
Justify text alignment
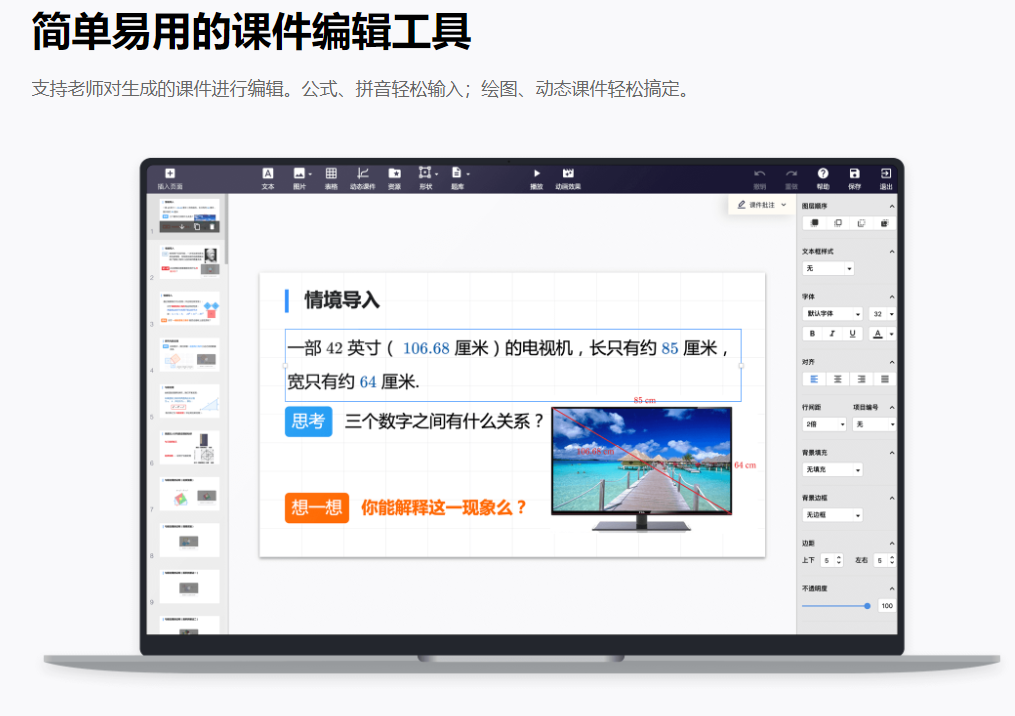(884, 379)
